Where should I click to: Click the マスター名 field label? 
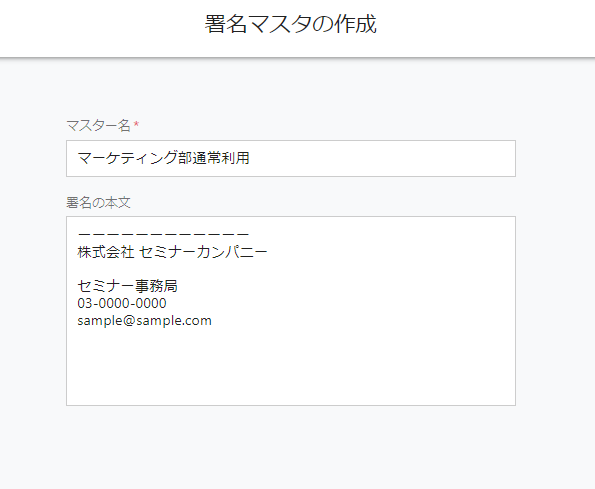click(98, 125)
